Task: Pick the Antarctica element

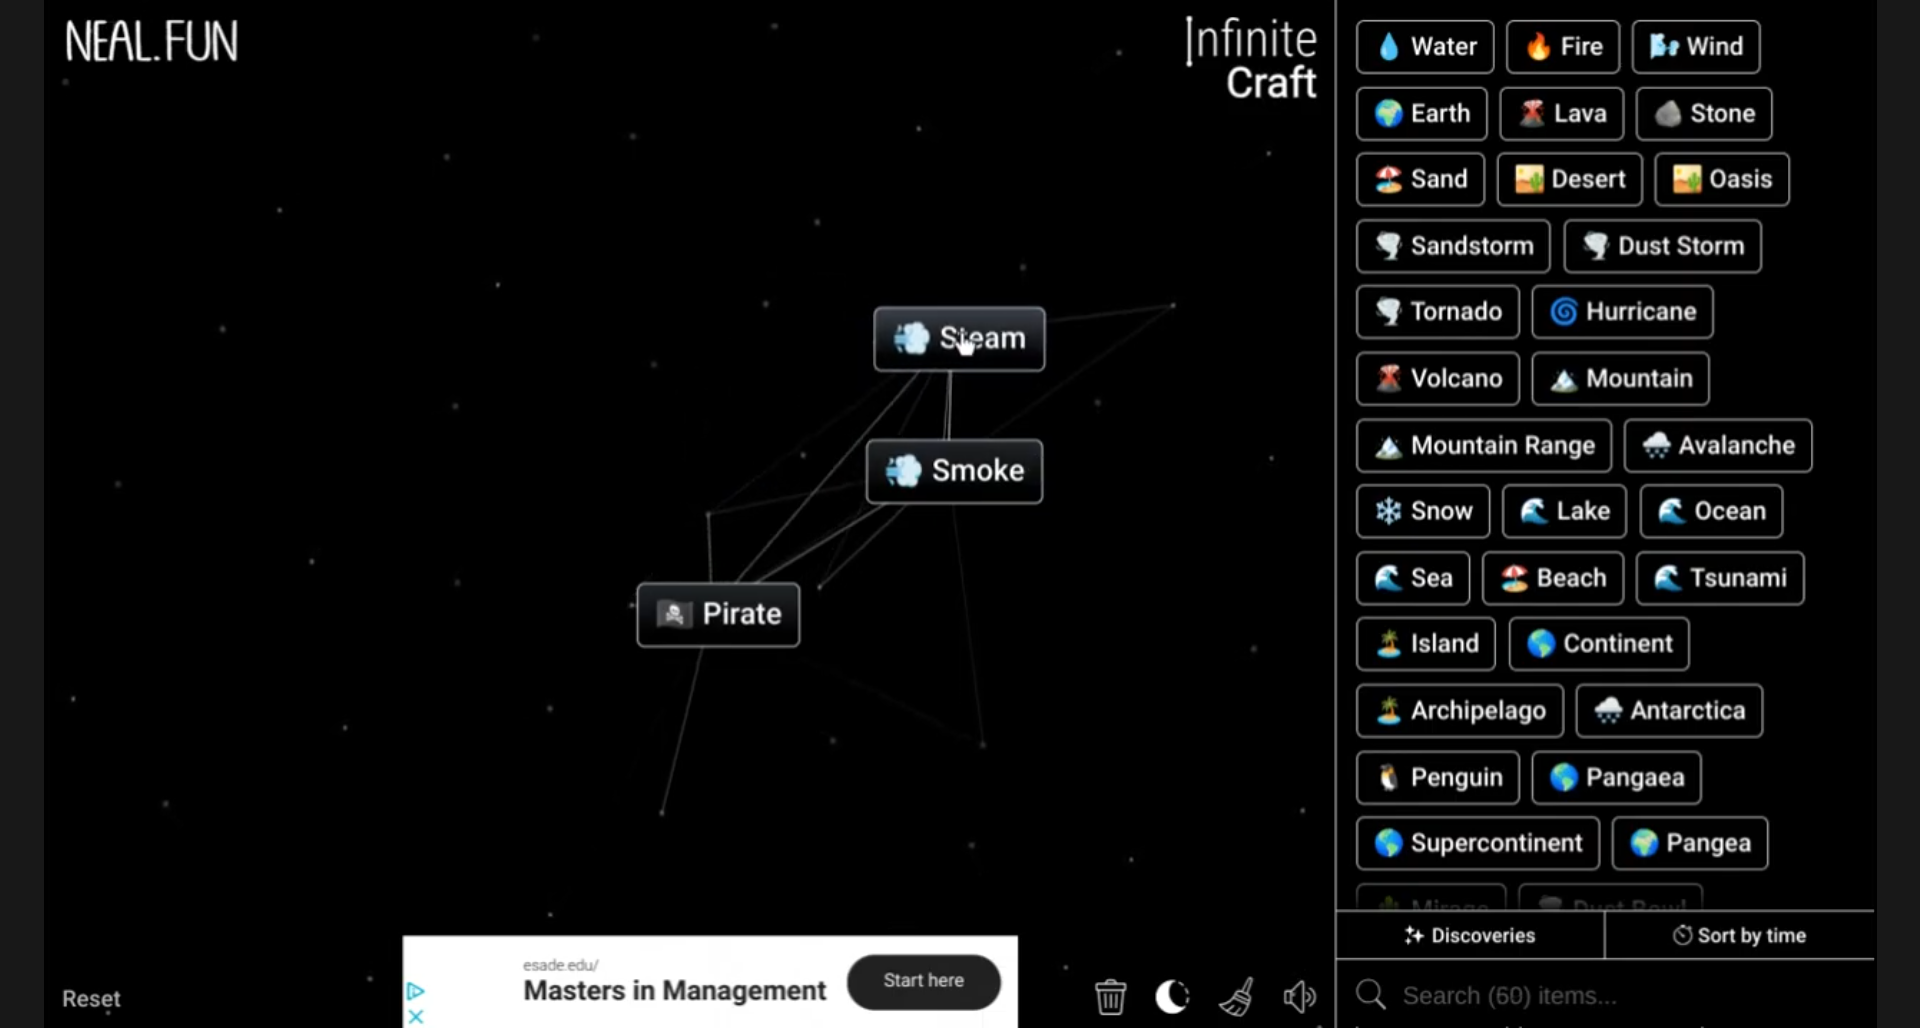Action: (1669, 711)
